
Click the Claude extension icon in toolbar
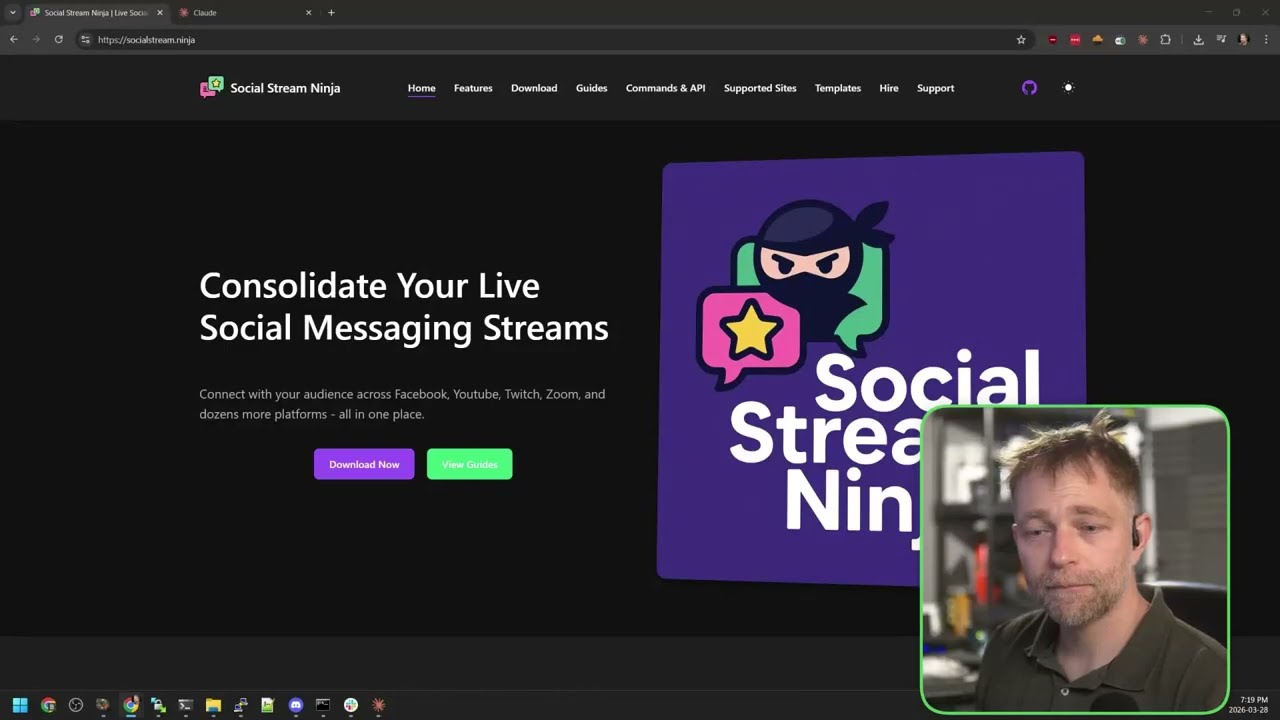(x=1143, y=40)
